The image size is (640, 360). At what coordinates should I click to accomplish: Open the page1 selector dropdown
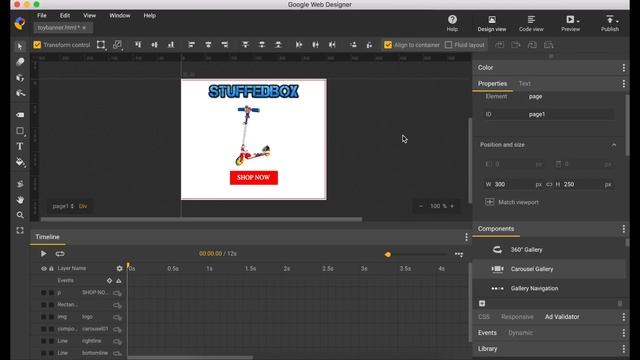pos(63,206)
